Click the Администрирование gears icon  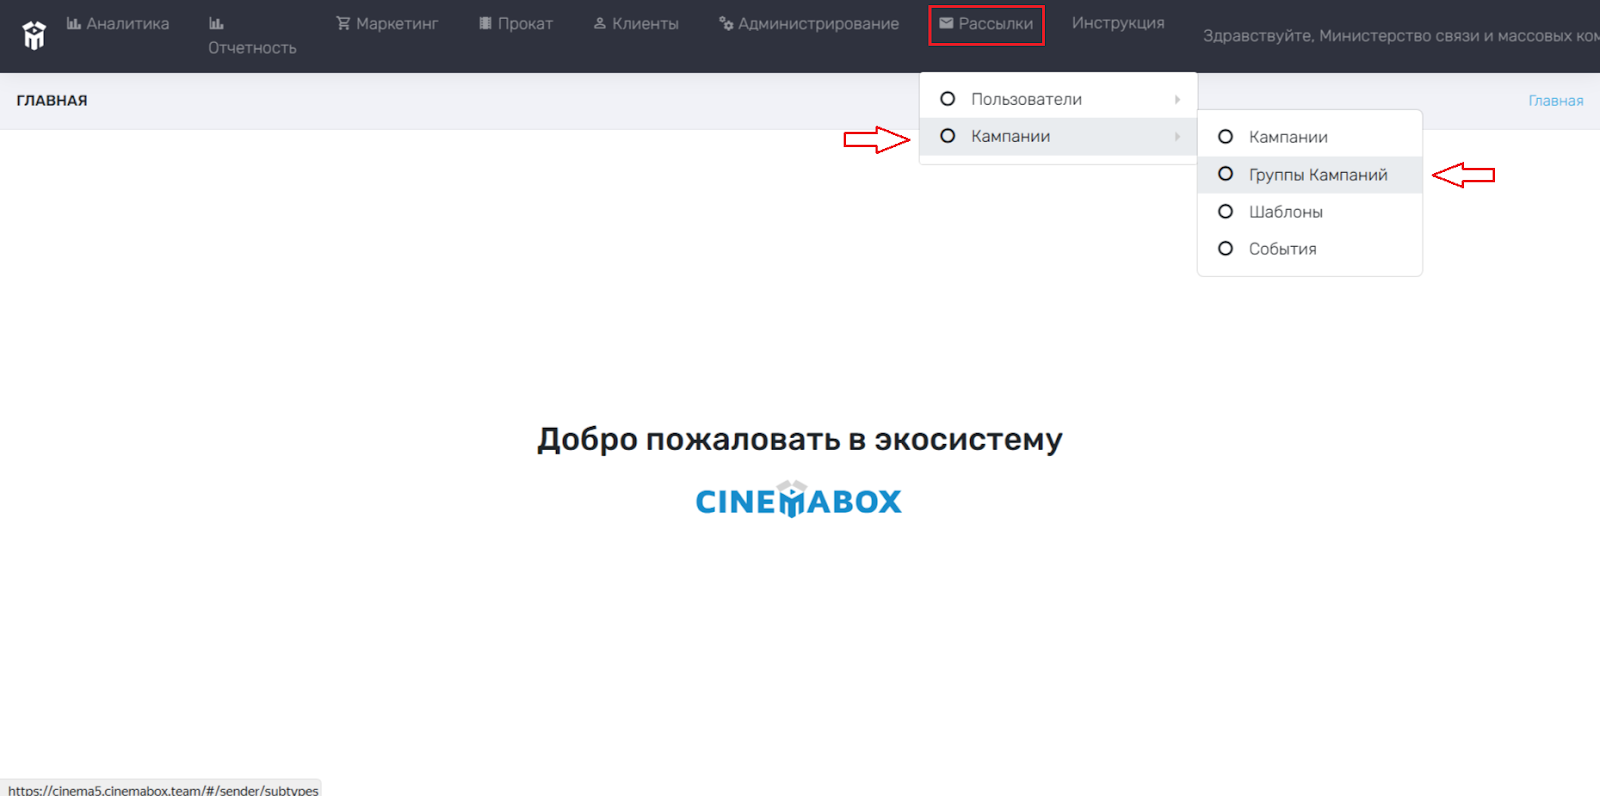[726, 23]
